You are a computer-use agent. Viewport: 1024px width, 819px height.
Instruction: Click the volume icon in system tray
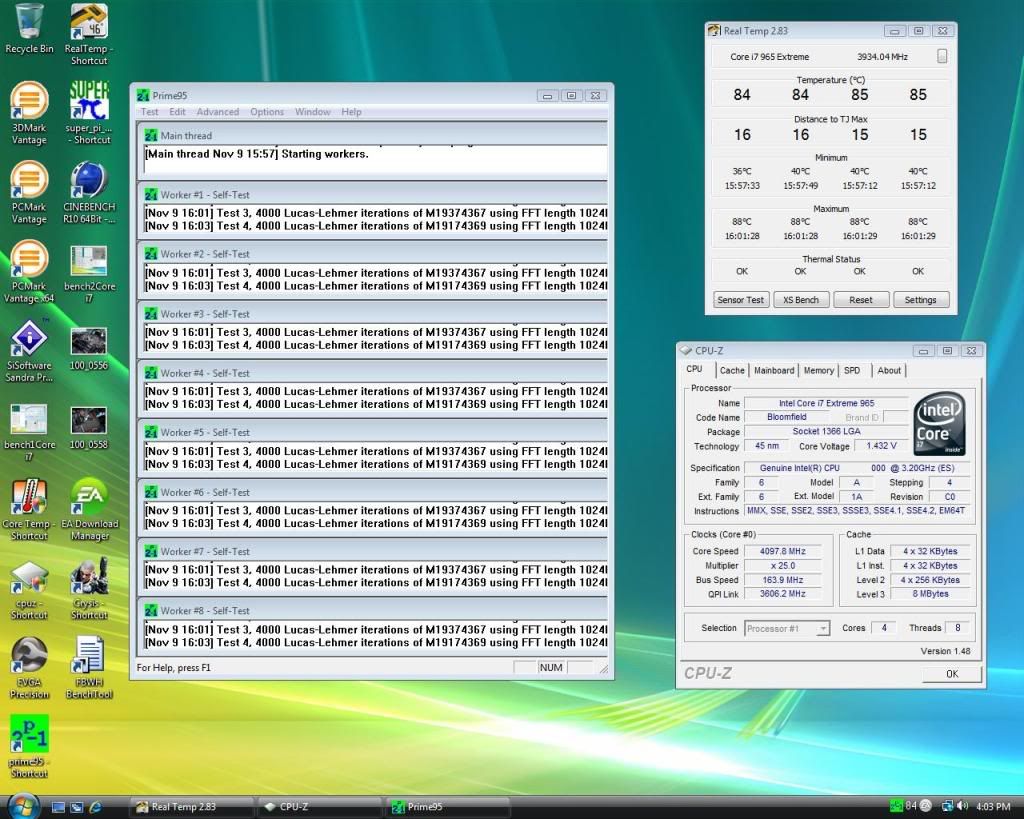[x=962, y=807]
